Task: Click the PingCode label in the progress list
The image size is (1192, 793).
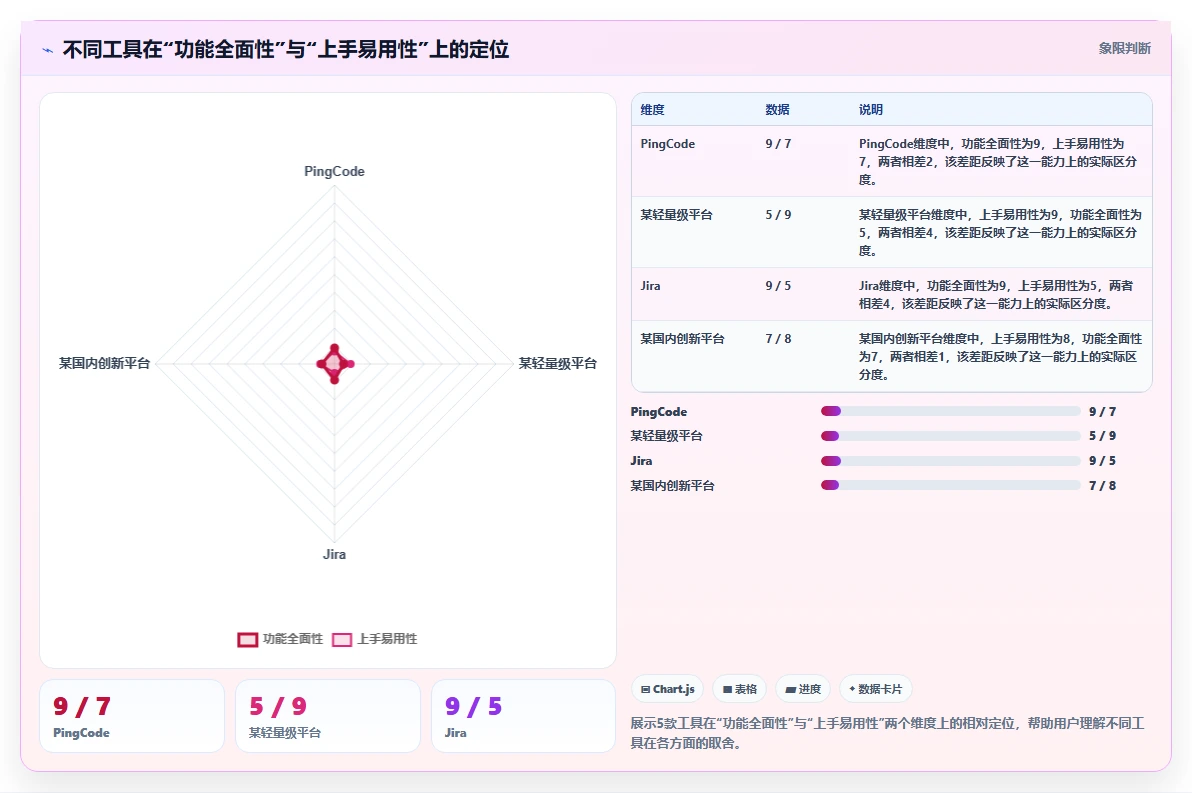Action: pos(658,411)
